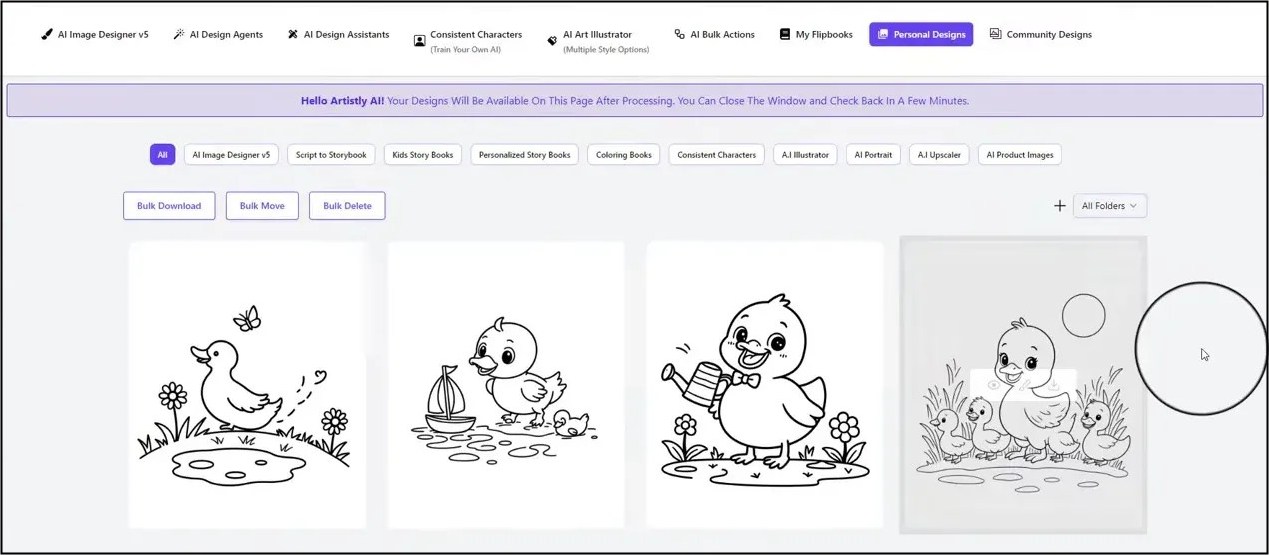1269x555 pixels.
Task: Select the All filter chip
Action: coord(163,155)
